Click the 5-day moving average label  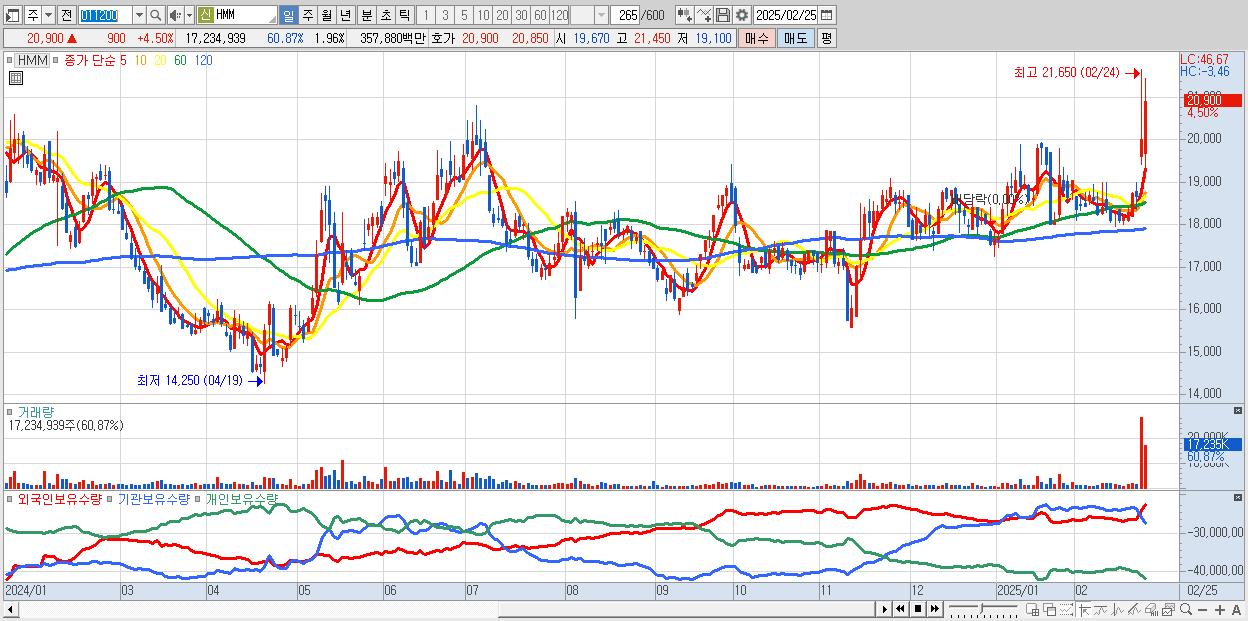[123, 60]
